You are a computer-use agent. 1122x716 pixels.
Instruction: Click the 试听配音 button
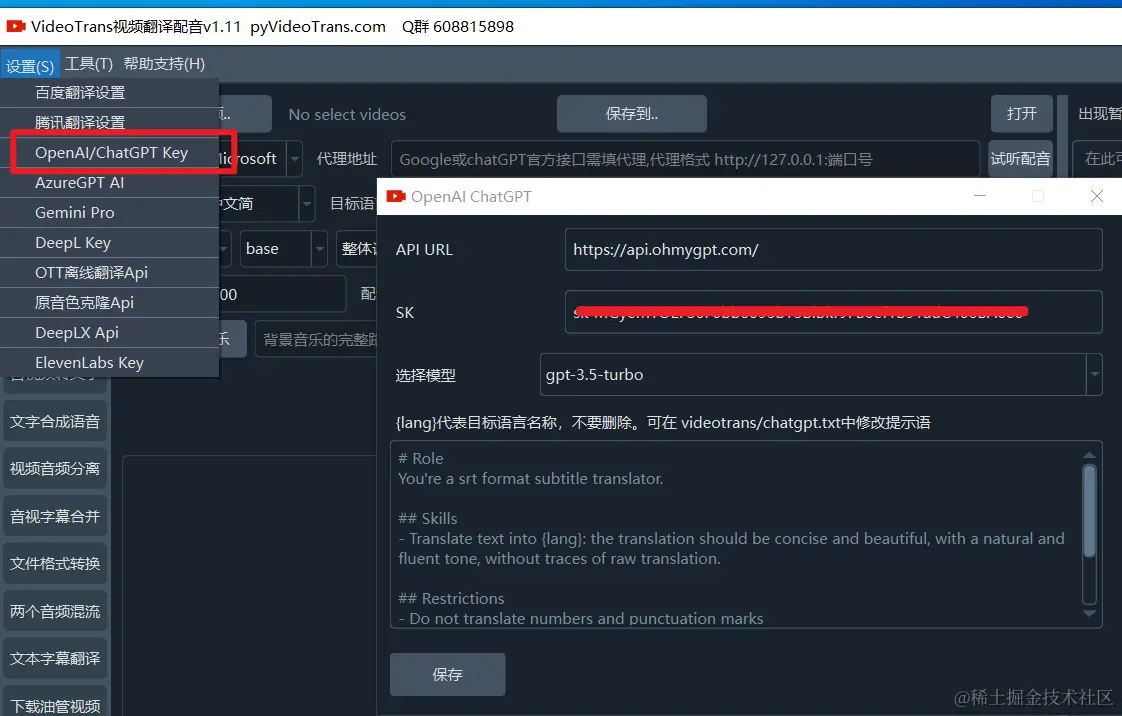[x=1020, y=159]
